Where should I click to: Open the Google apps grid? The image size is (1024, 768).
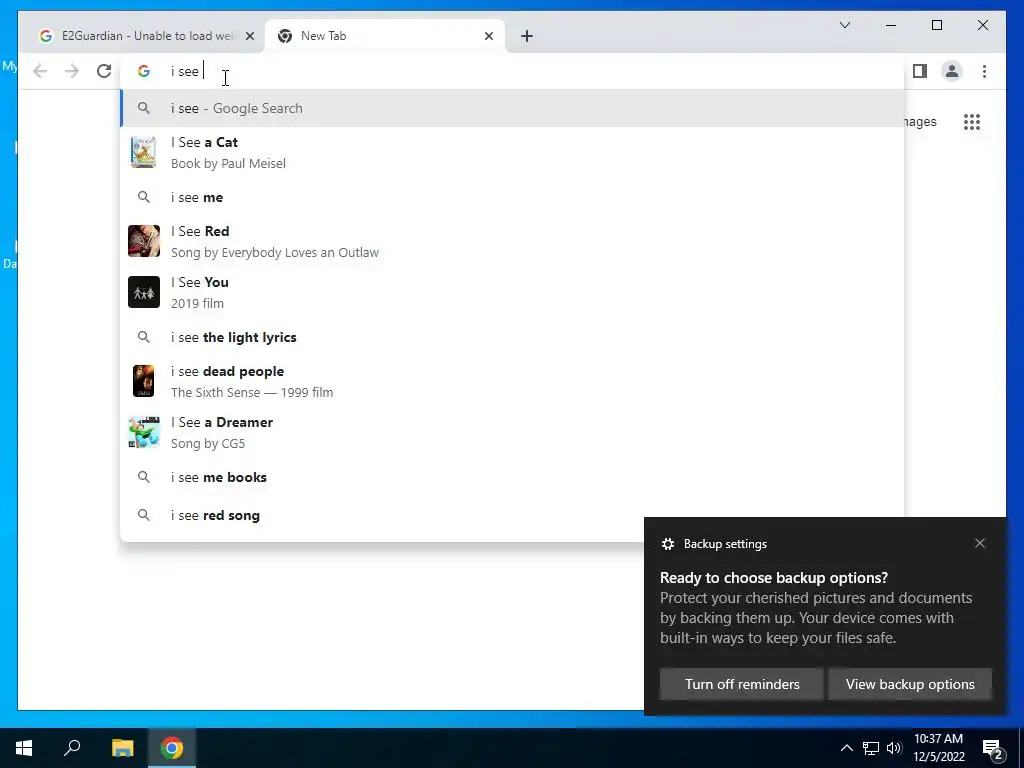pyautogui.click(x=972, y=122)
